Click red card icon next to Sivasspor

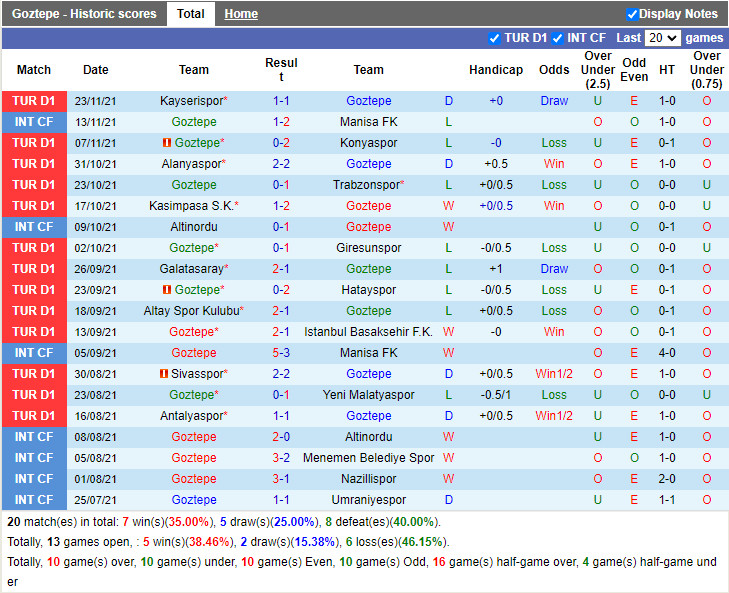point(163,374)
